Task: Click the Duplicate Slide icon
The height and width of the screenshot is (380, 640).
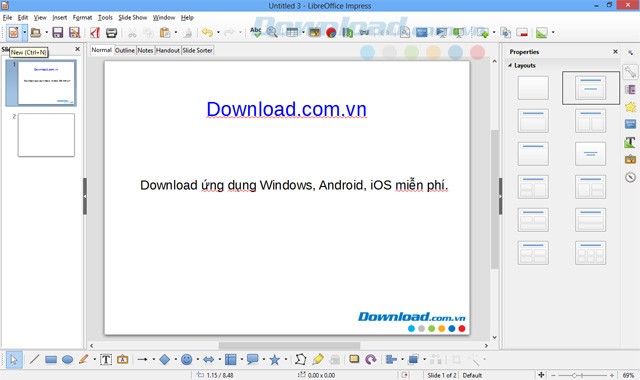Action: [x=505, y=32]
